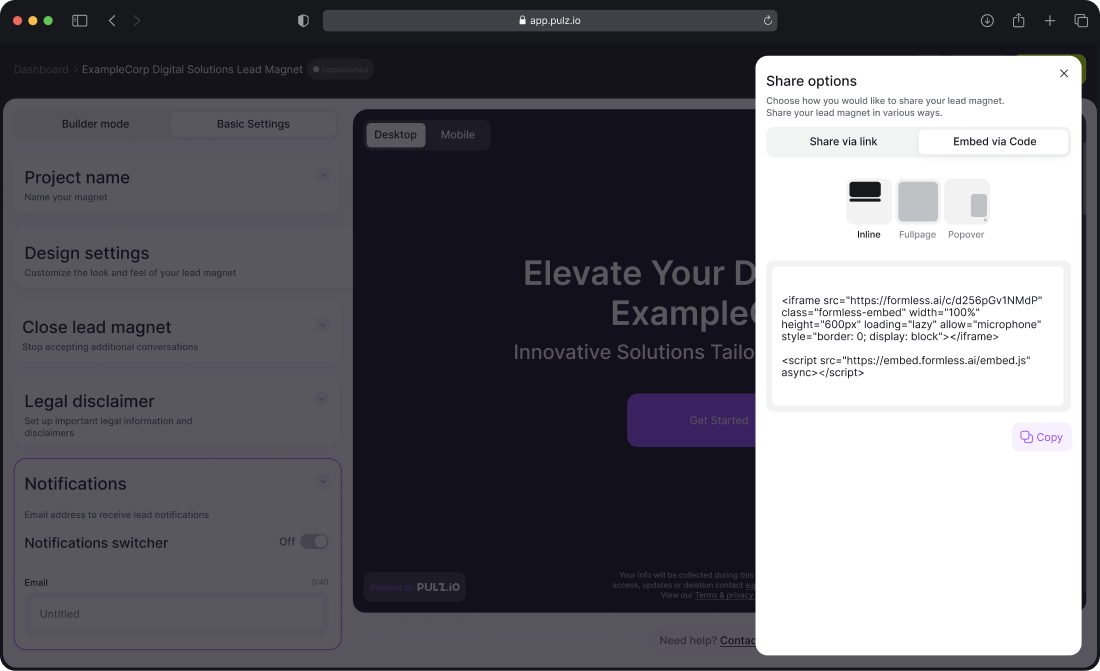Open the privacy shield report icon

pyautogui.click(x=303, y=20)
